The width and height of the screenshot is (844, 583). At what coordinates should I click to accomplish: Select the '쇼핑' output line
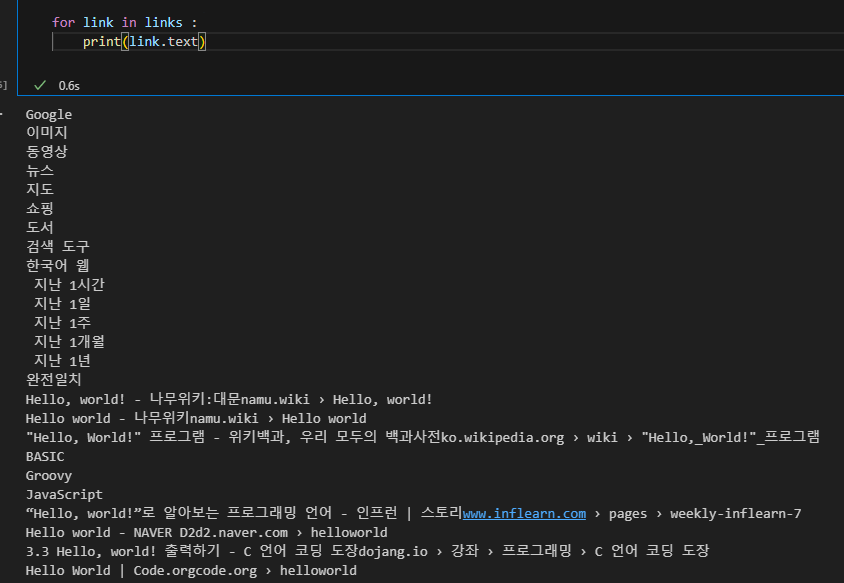[x=40, y=208]
